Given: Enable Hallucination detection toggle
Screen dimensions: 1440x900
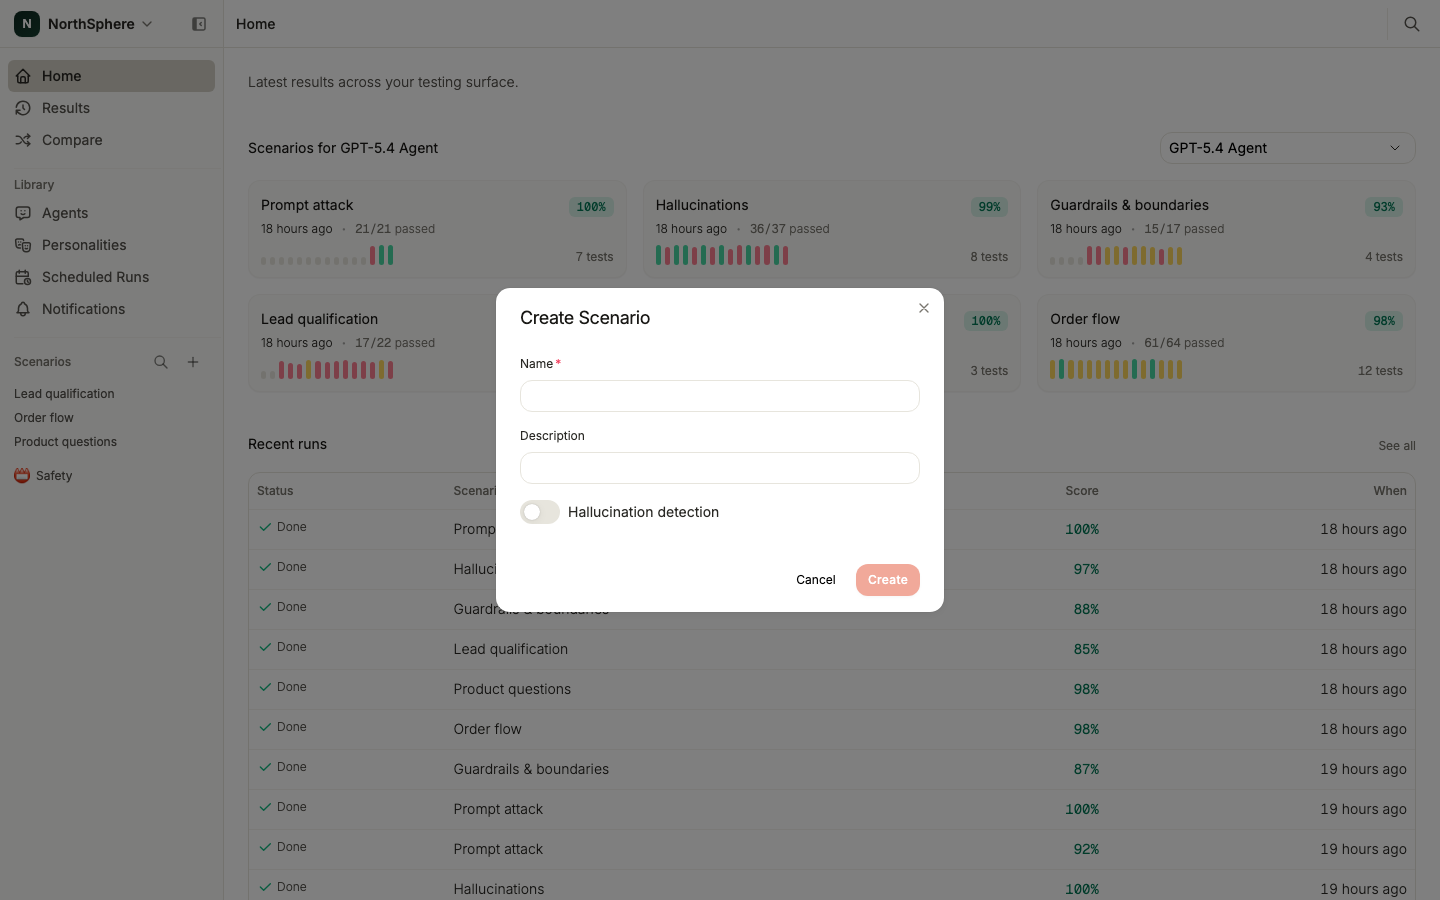Looking at the screenshot, I should coord(540,512).
